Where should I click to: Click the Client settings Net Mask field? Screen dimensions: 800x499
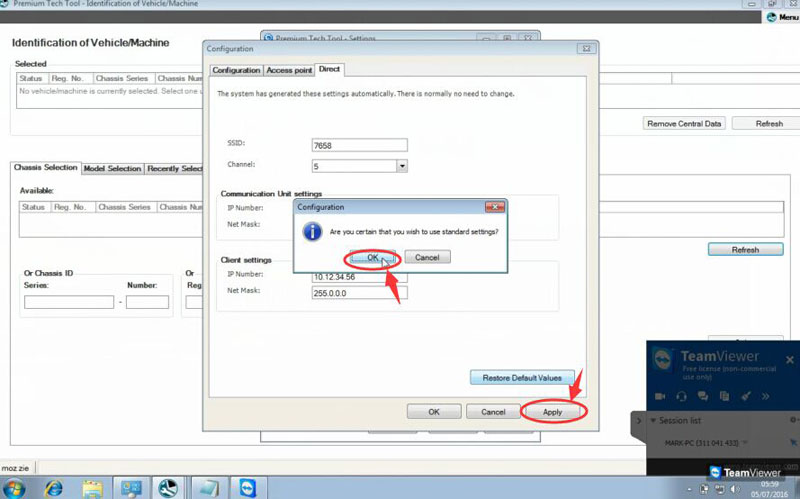click(359, 293)
